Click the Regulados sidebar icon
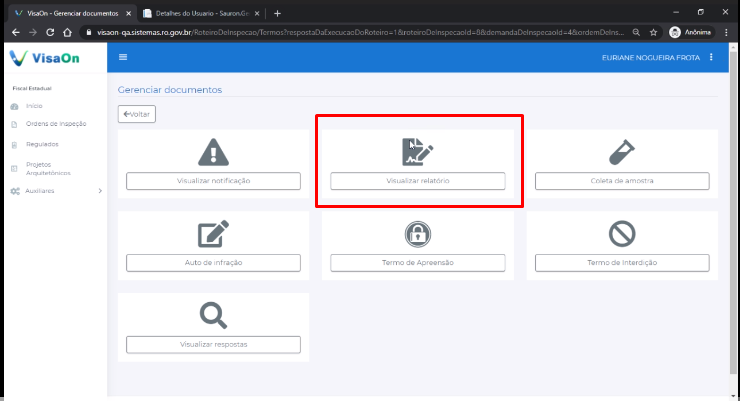Viewport: 740px width, 401px height. pyautogui.click(x=15, y=145)
